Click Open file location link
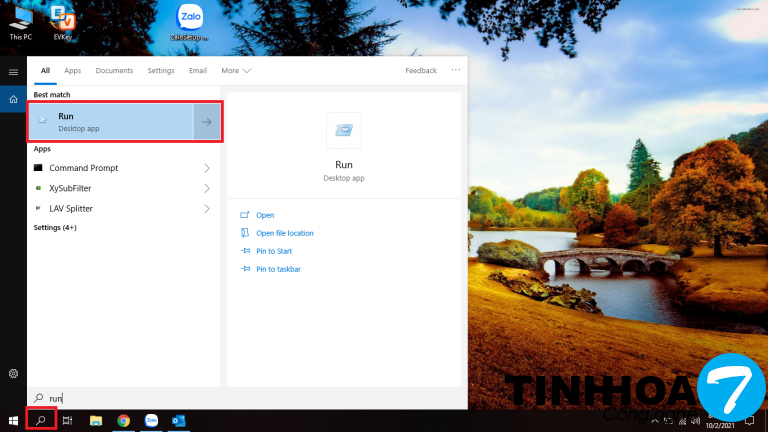Viewport: 768px width, 432px height. [x=284, y=233]
